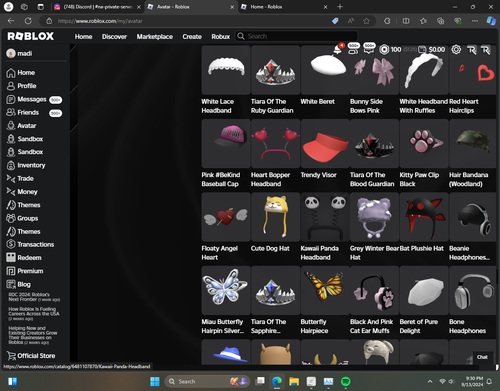Screen dimensions: 500x391
Task: Click the Roblox search field
Action: click(296, 36)
